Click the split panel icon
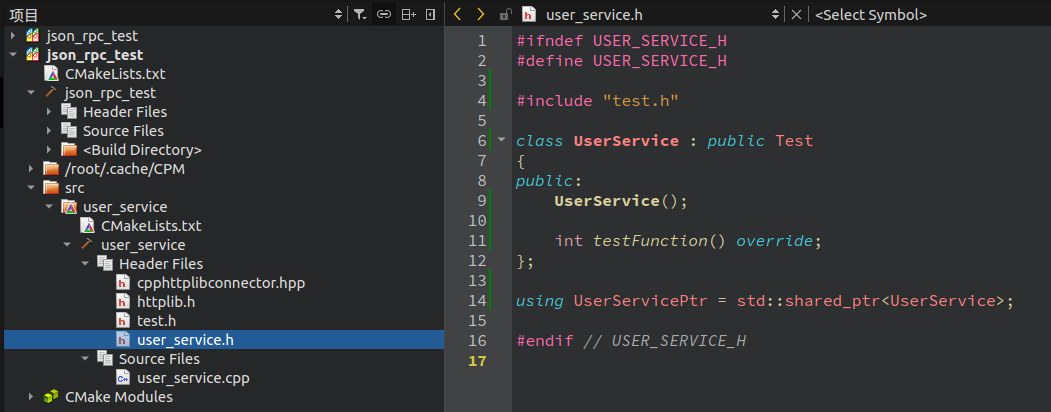 click(408, 14)
